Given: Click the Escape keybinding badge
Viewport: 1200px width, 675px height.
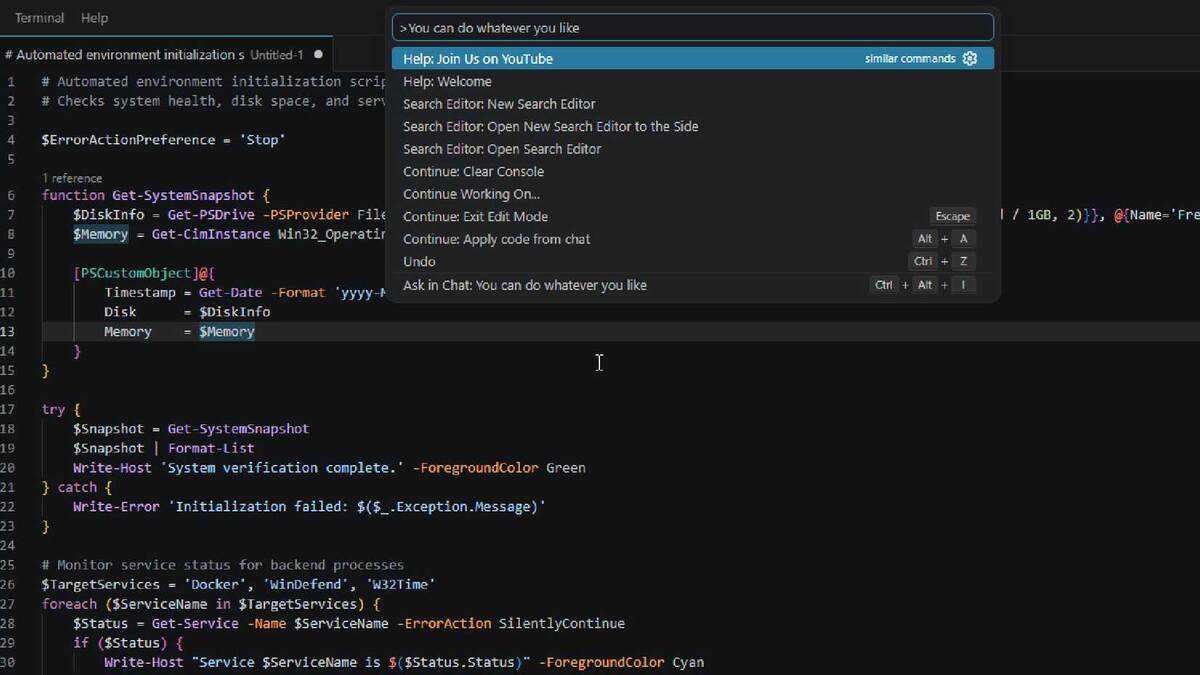Looking at the screenshot, I should click(952, 217).
